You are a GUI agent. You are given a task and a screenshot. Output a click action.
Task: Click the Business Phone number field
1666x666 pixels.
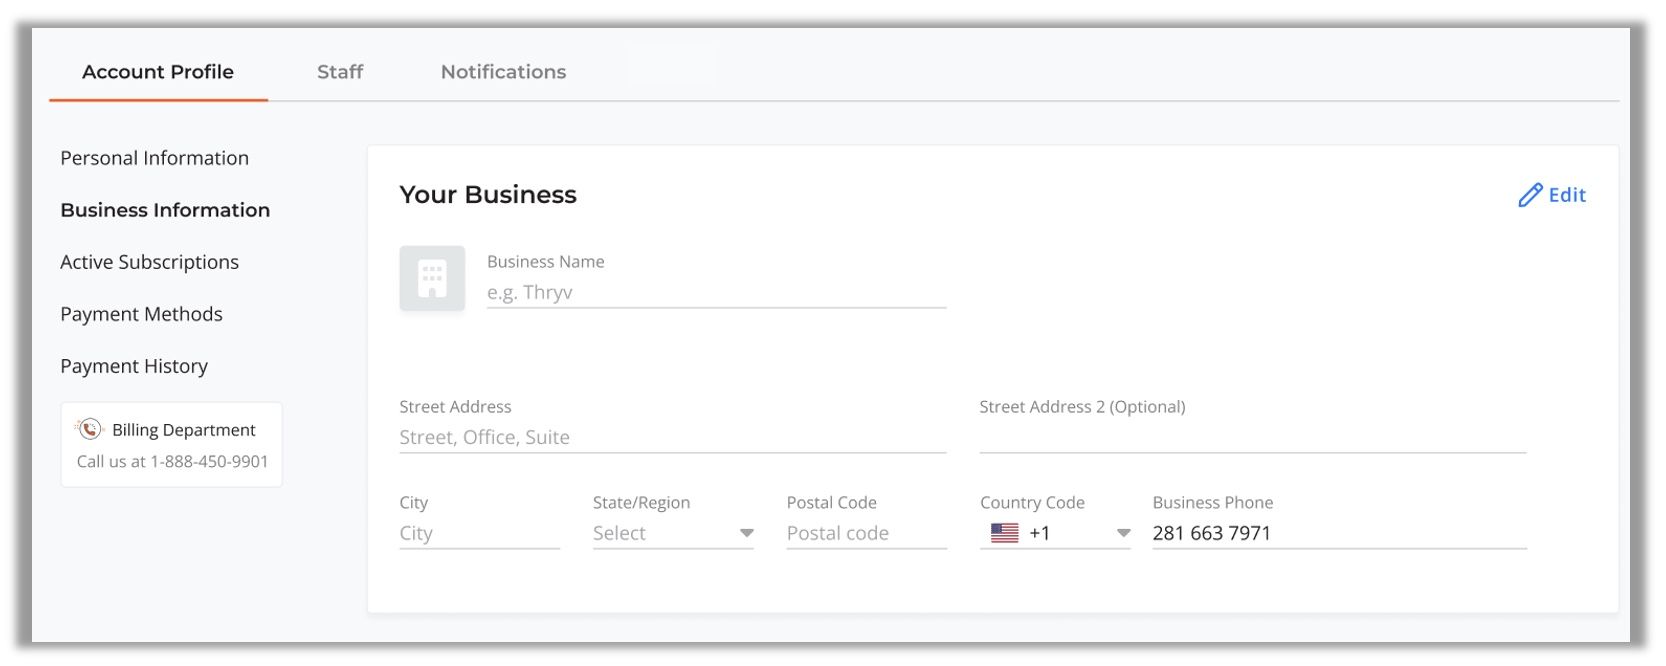(x=1338, y=533)
